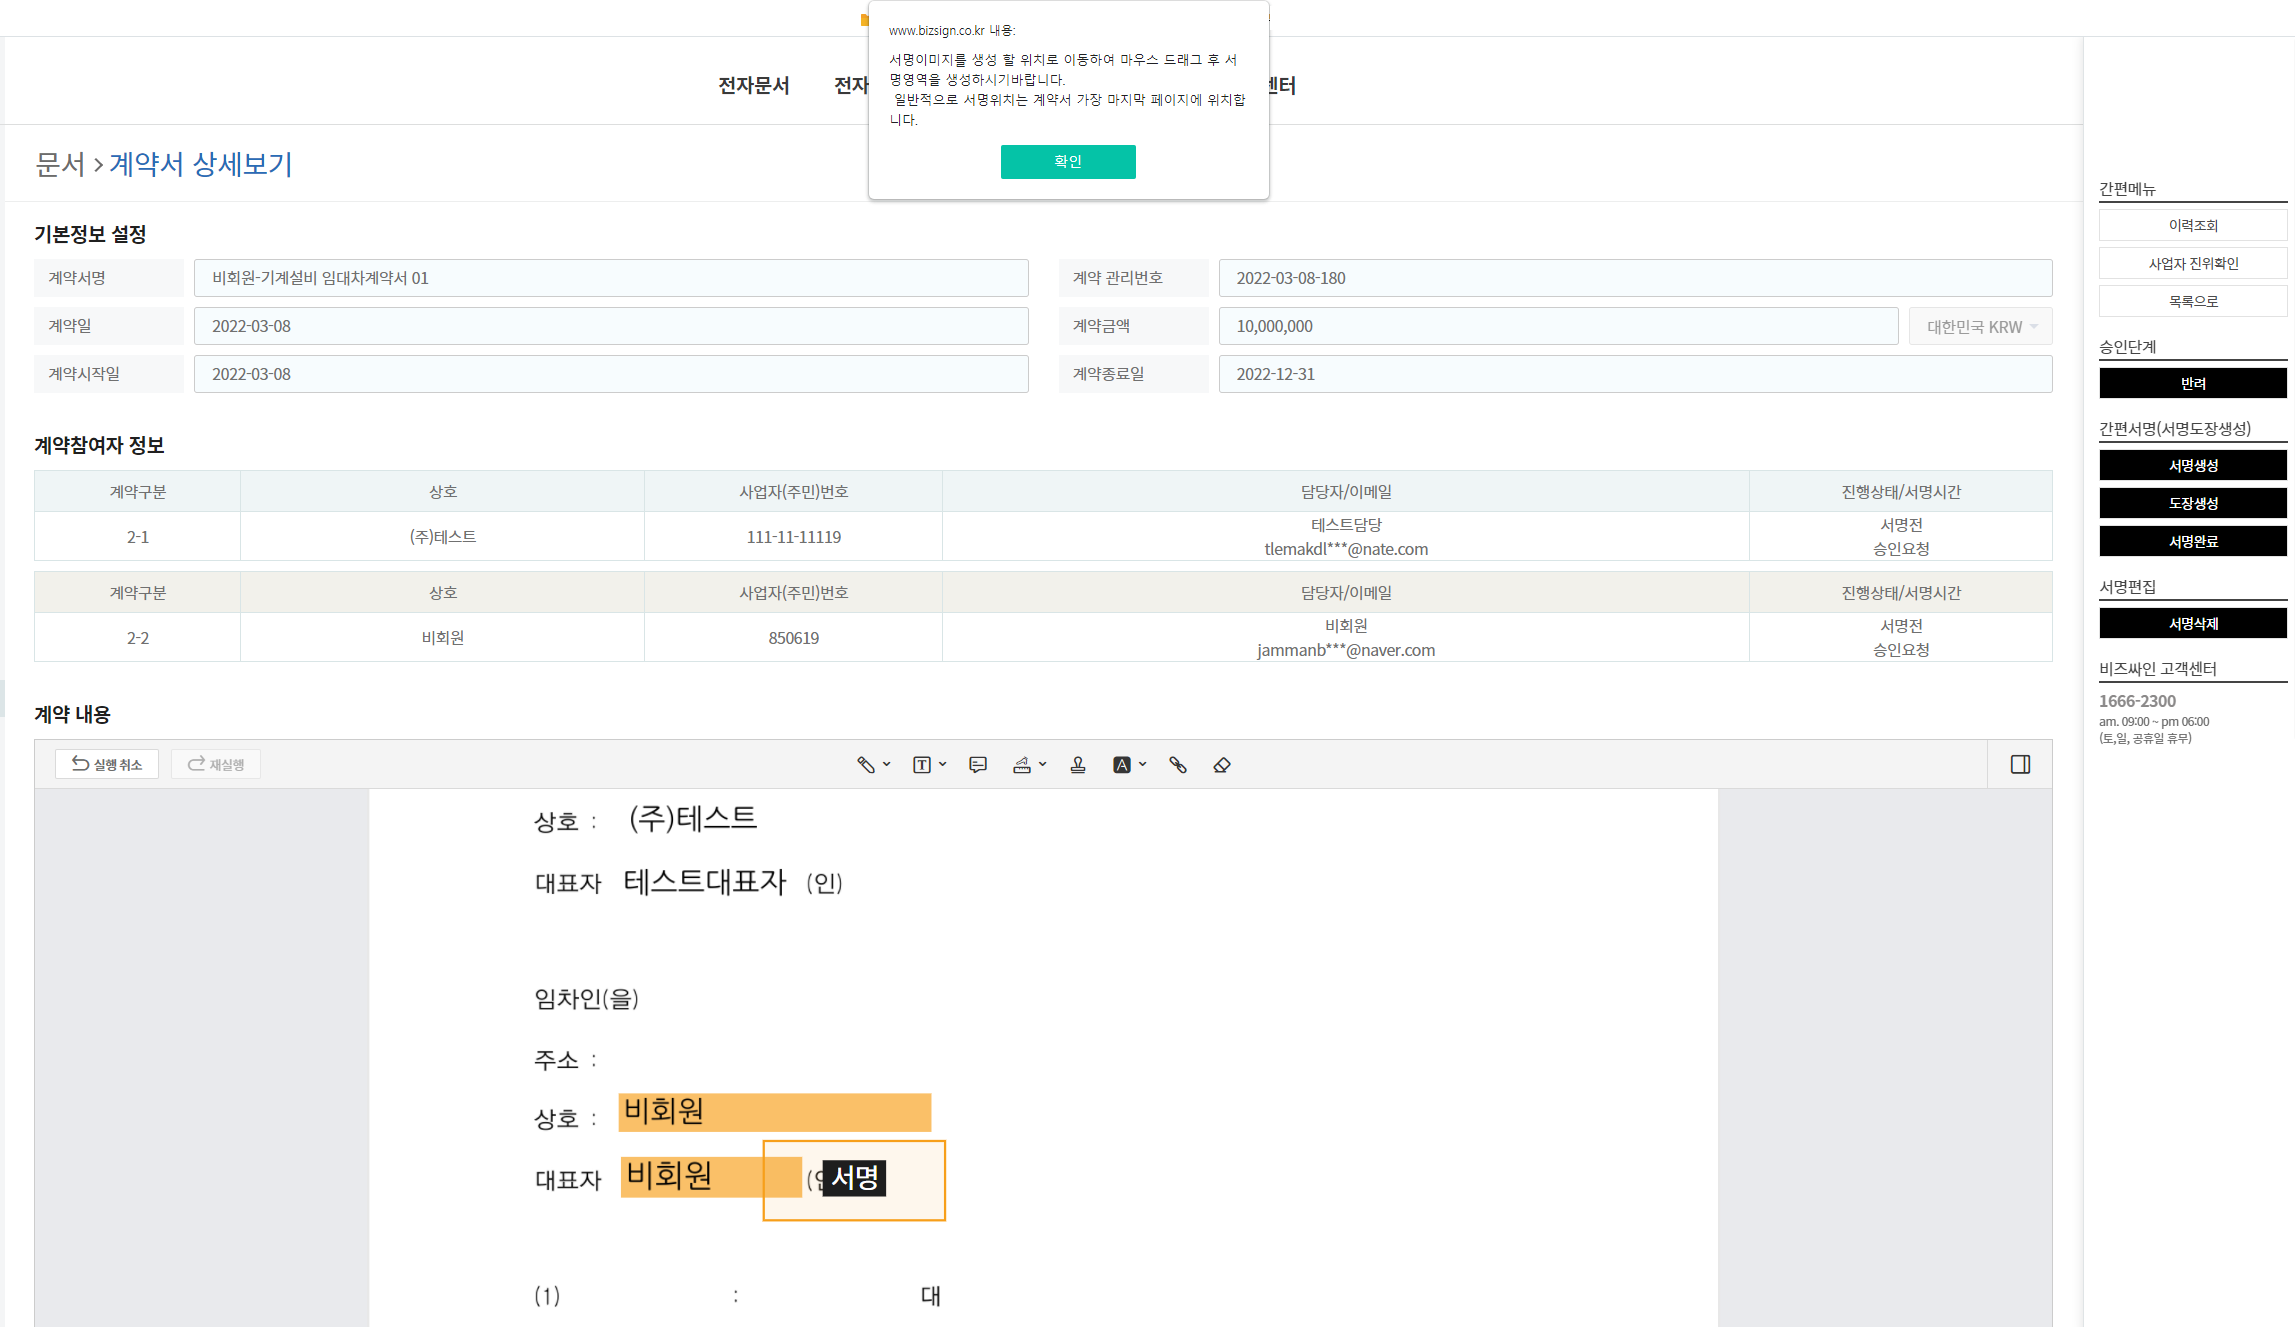Screen dimensions: 2295x1327
Task: Click the 서명완료 button
Action: 2192,542
